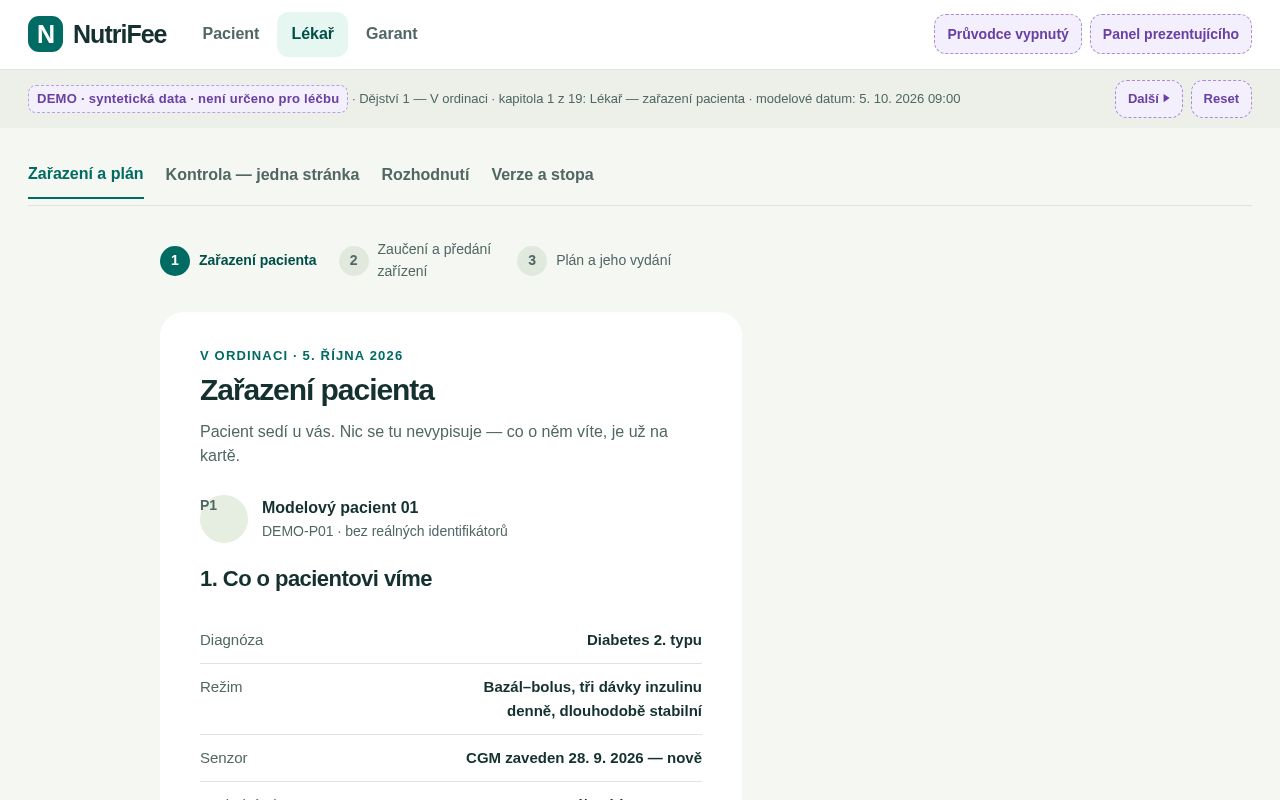Click the Modelový pacient 01 name
The image size is (1280, 800).
340,507
